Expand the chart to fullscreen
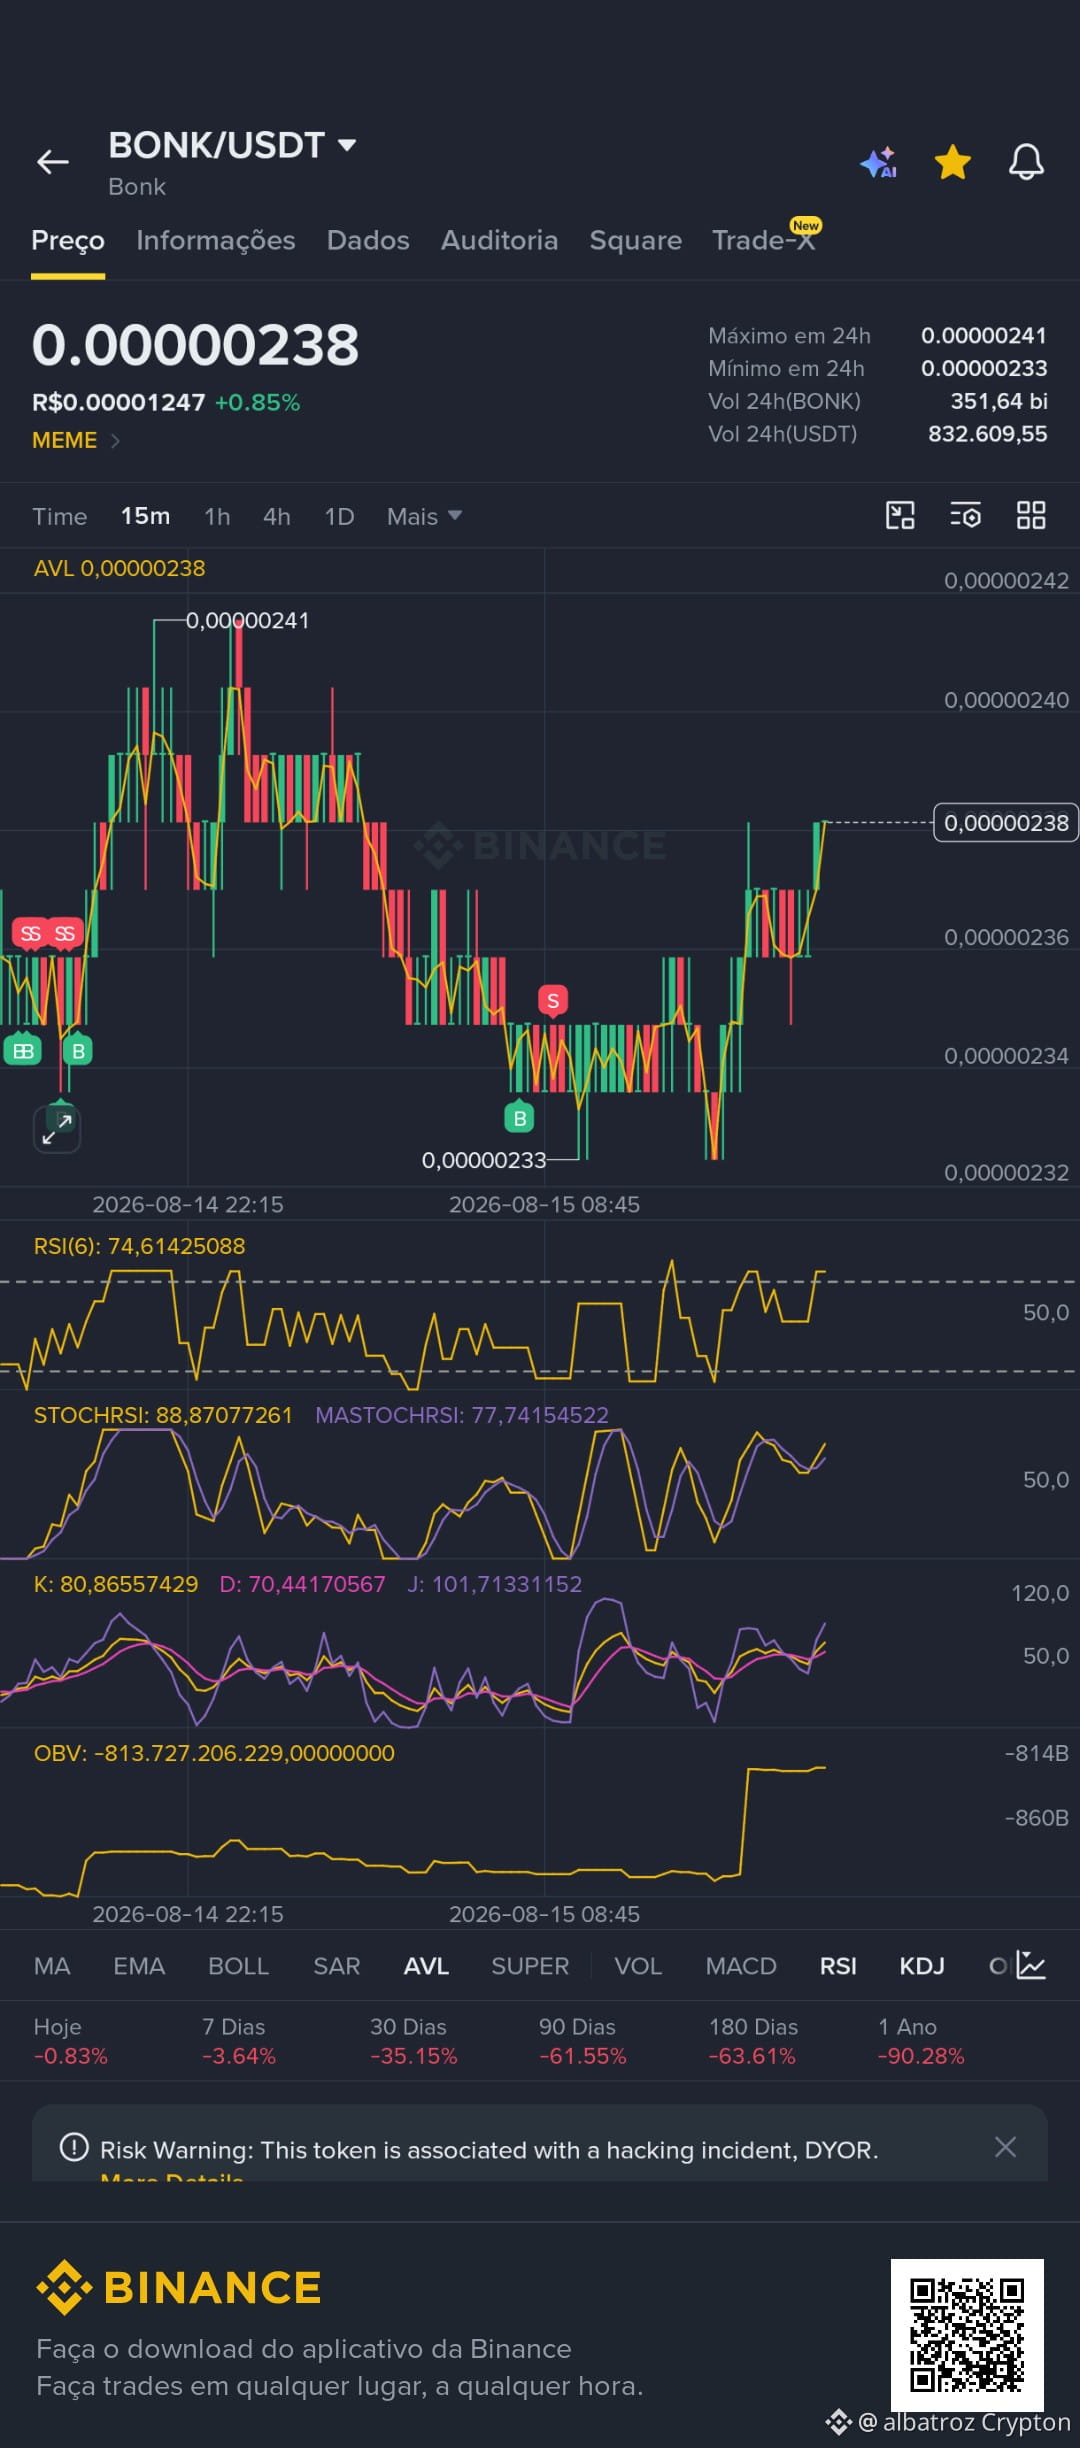This screenshot has height=2448, width=1080. (x=57, y=1129)
